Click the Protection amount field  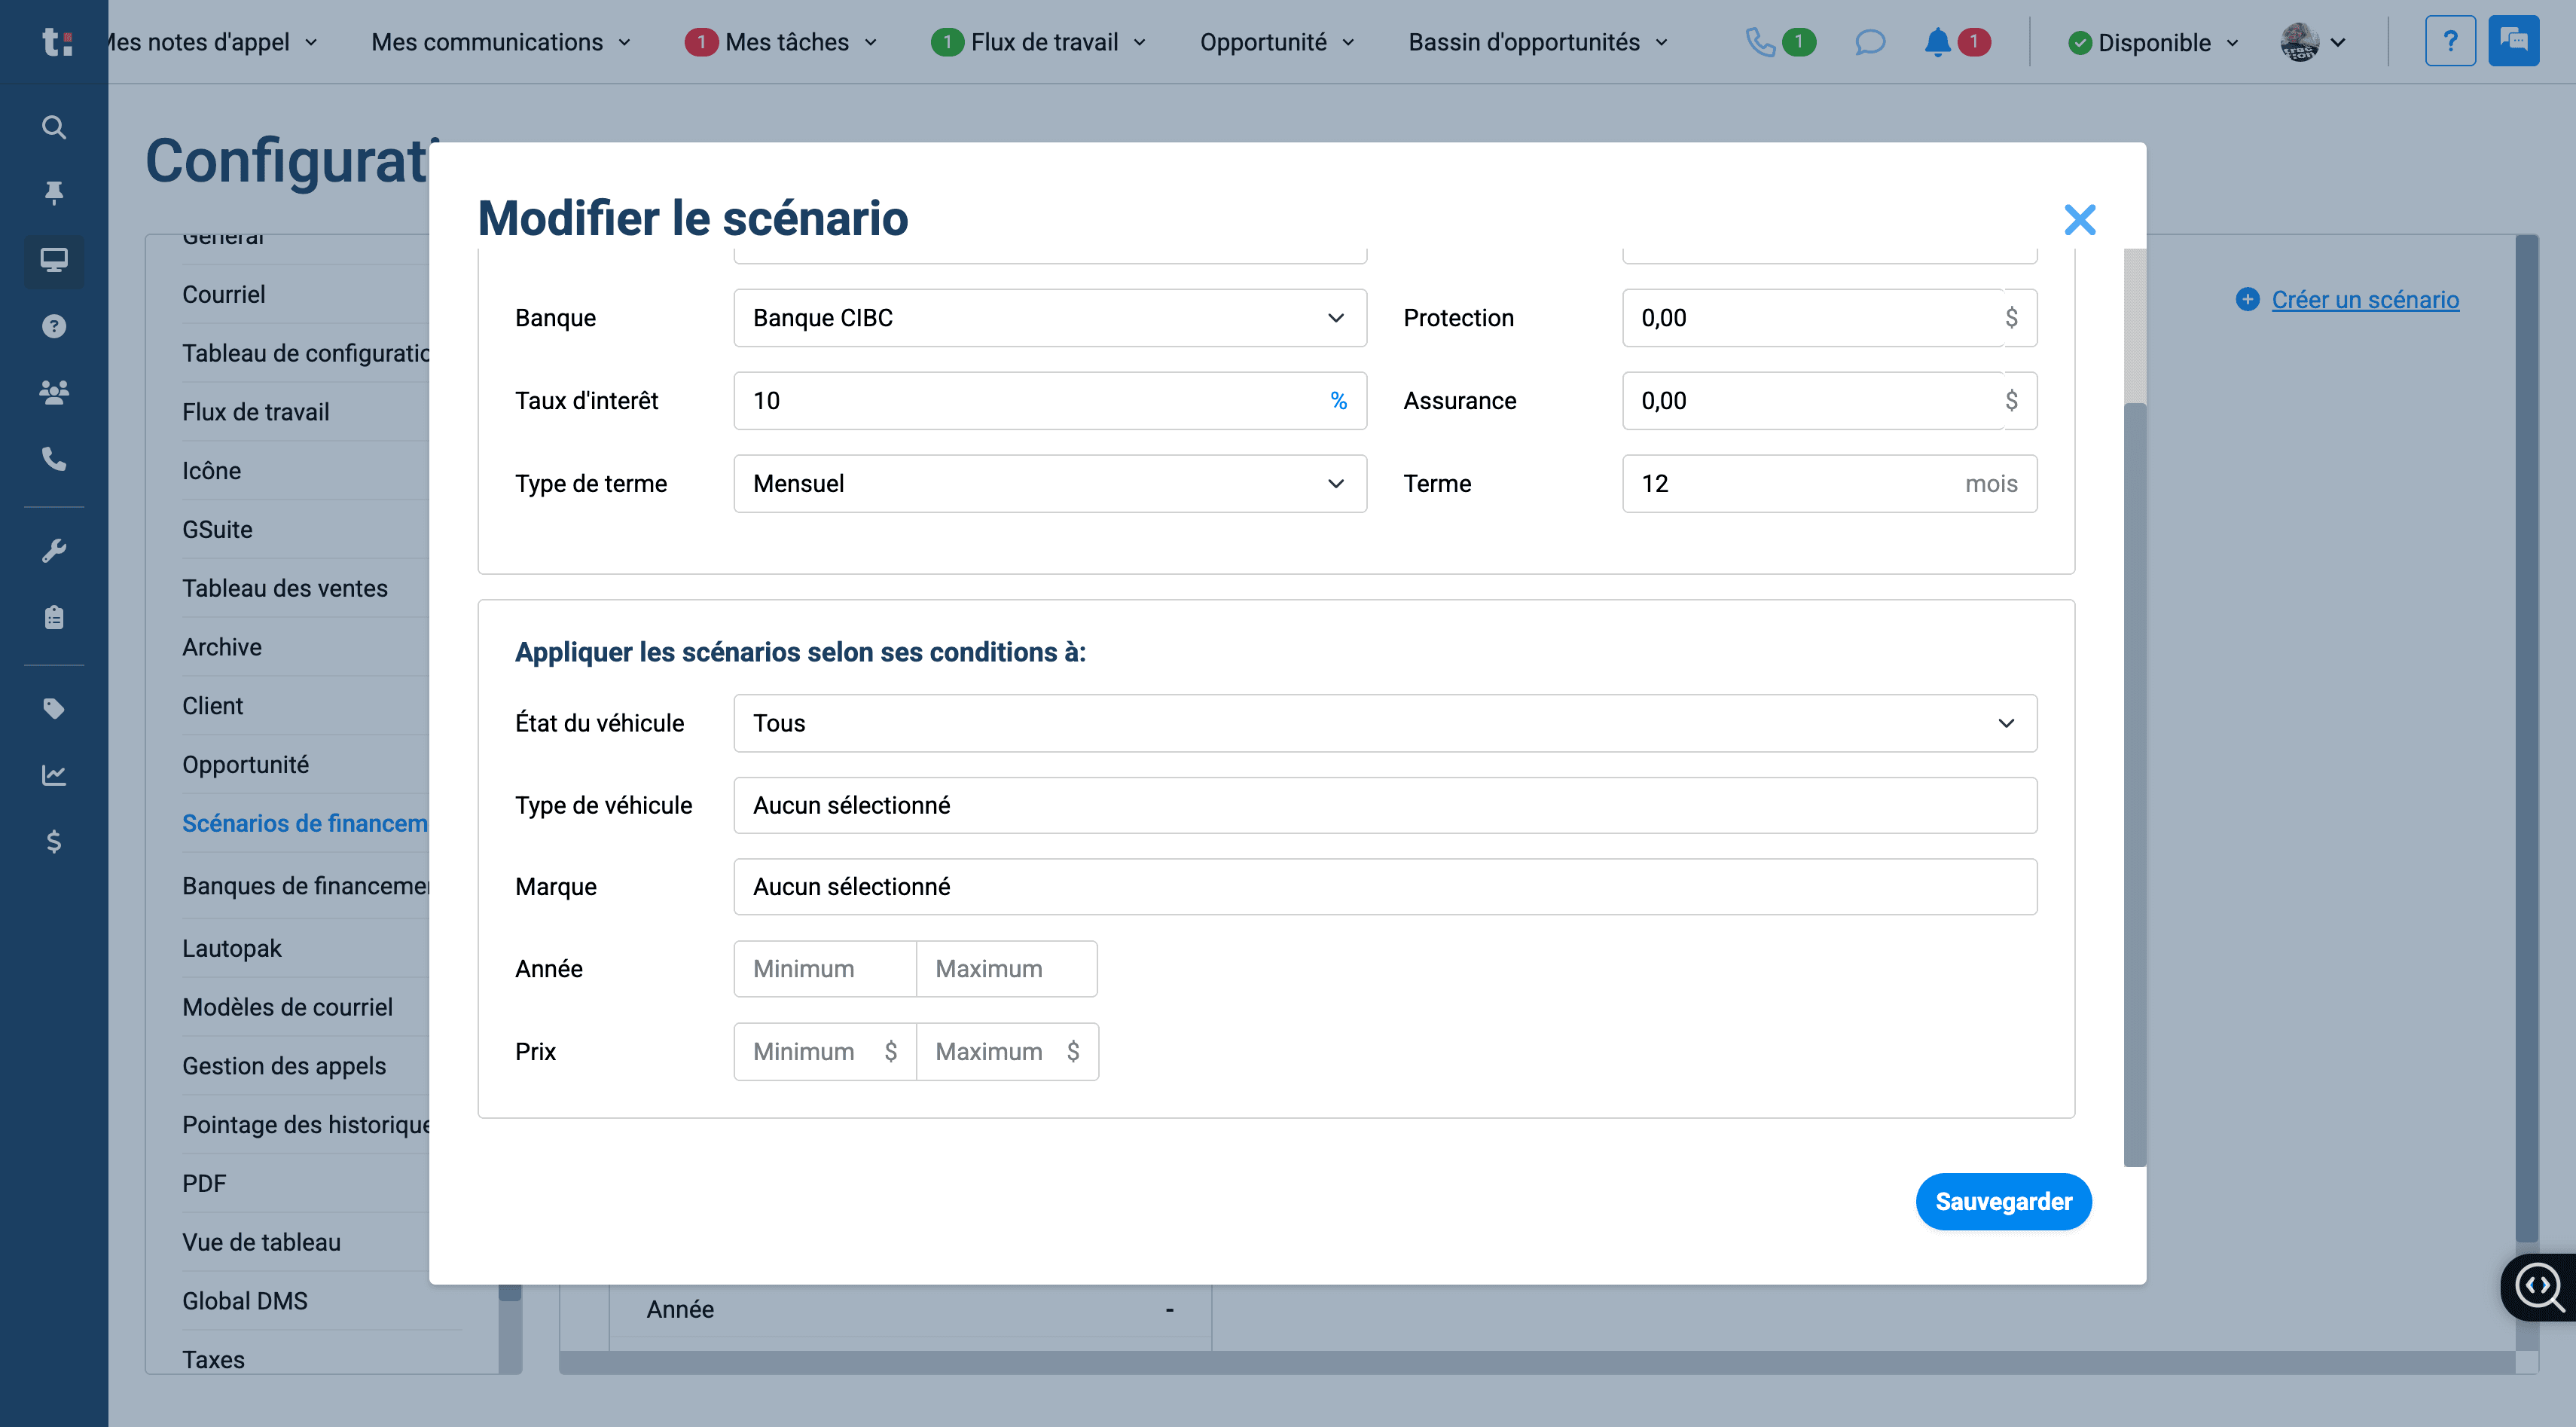(x=1829, y=318)
